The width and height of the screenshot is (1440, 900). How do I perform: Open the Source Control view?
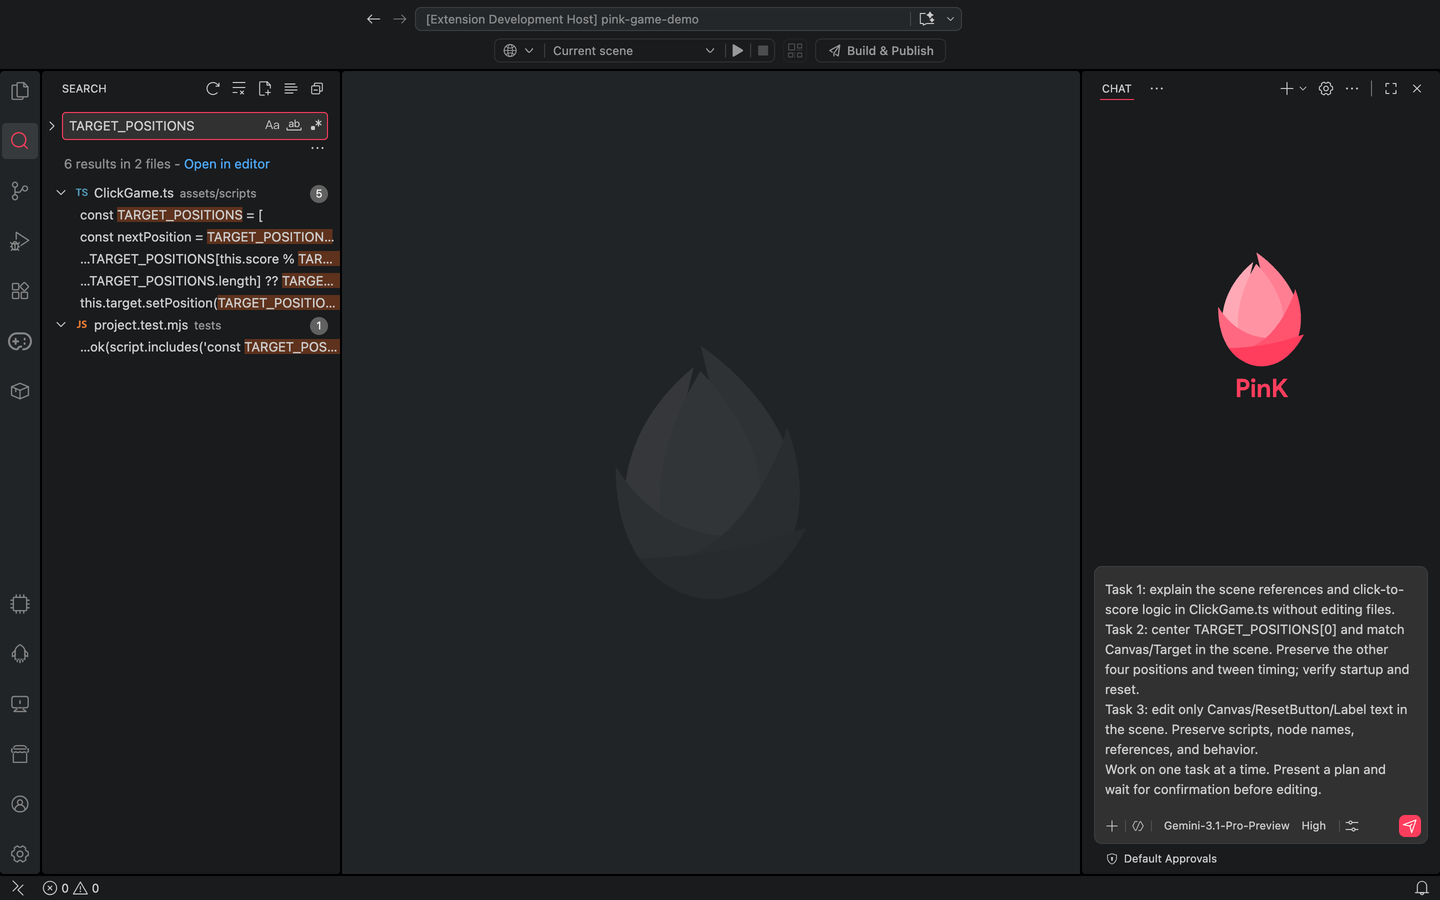(20, 191)
